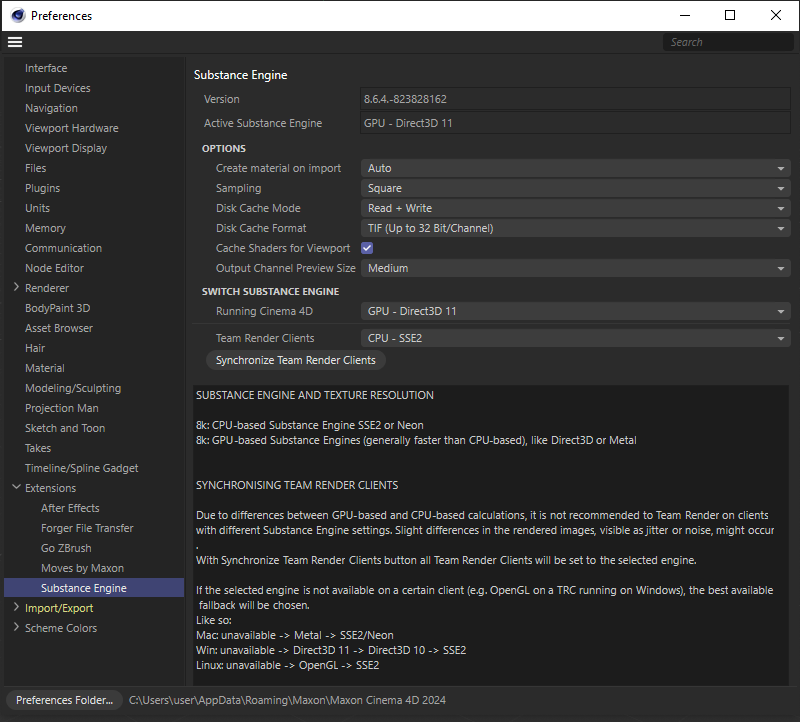Click the Cinema 4D logo in title bar
The height and width of the screenshot is (722, 800).
pyautogui.click(x=18, y=16)
